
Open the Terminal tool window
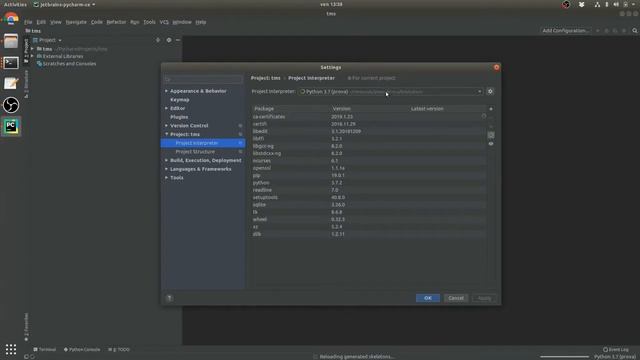(44, 349)
